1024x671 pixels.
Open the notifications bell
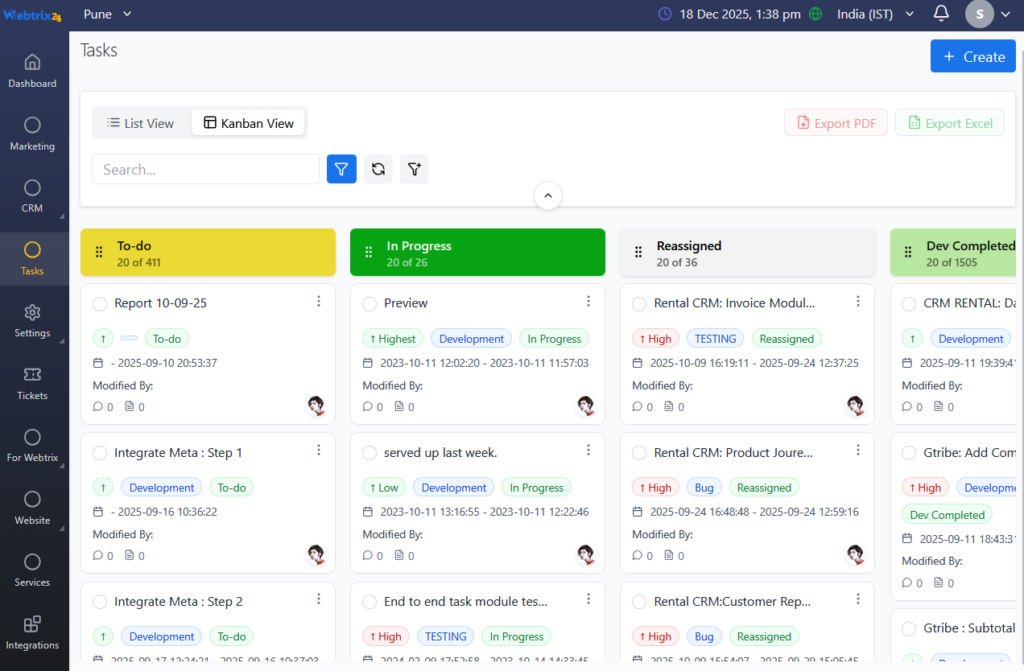point(941,14)
